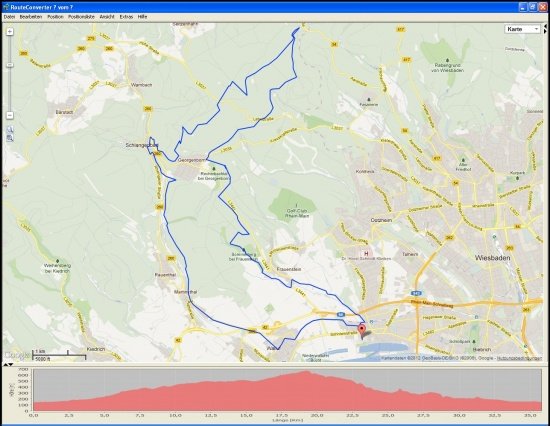
Task: Open the Extras menu
Action: (x=126, y=16)
